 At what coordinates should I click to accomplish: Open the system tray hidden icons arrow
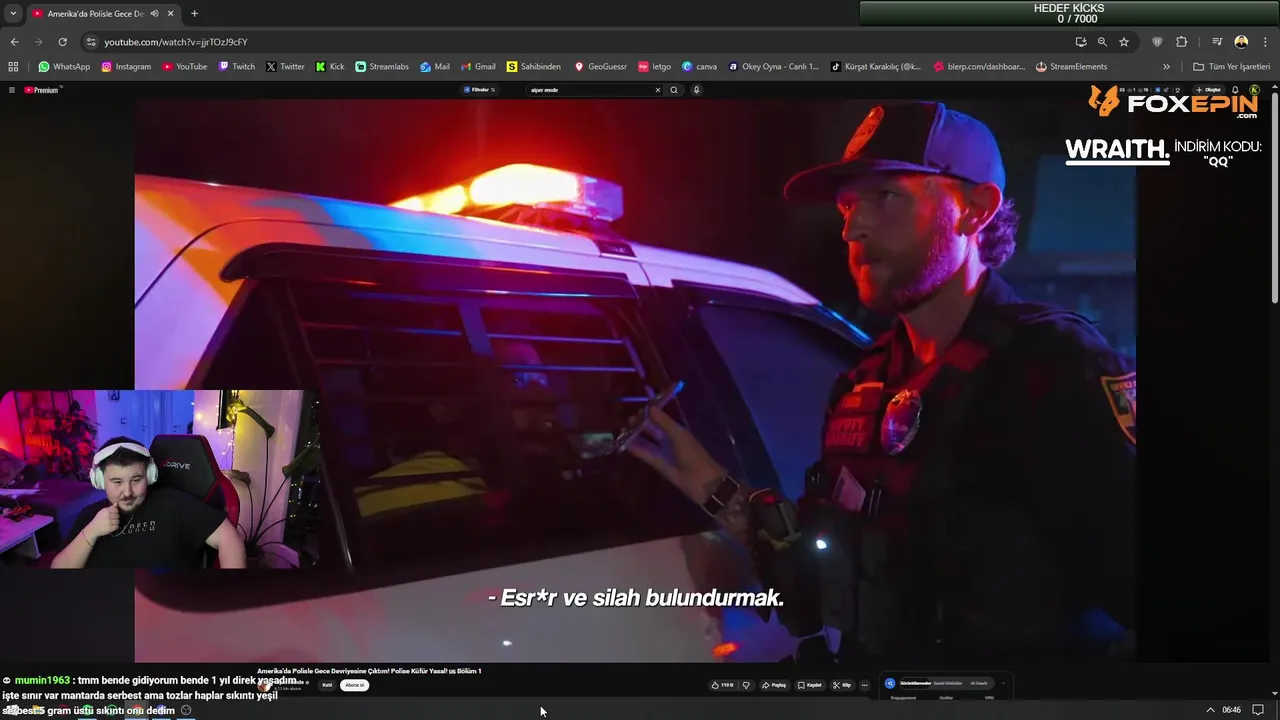coord(1210,710)
